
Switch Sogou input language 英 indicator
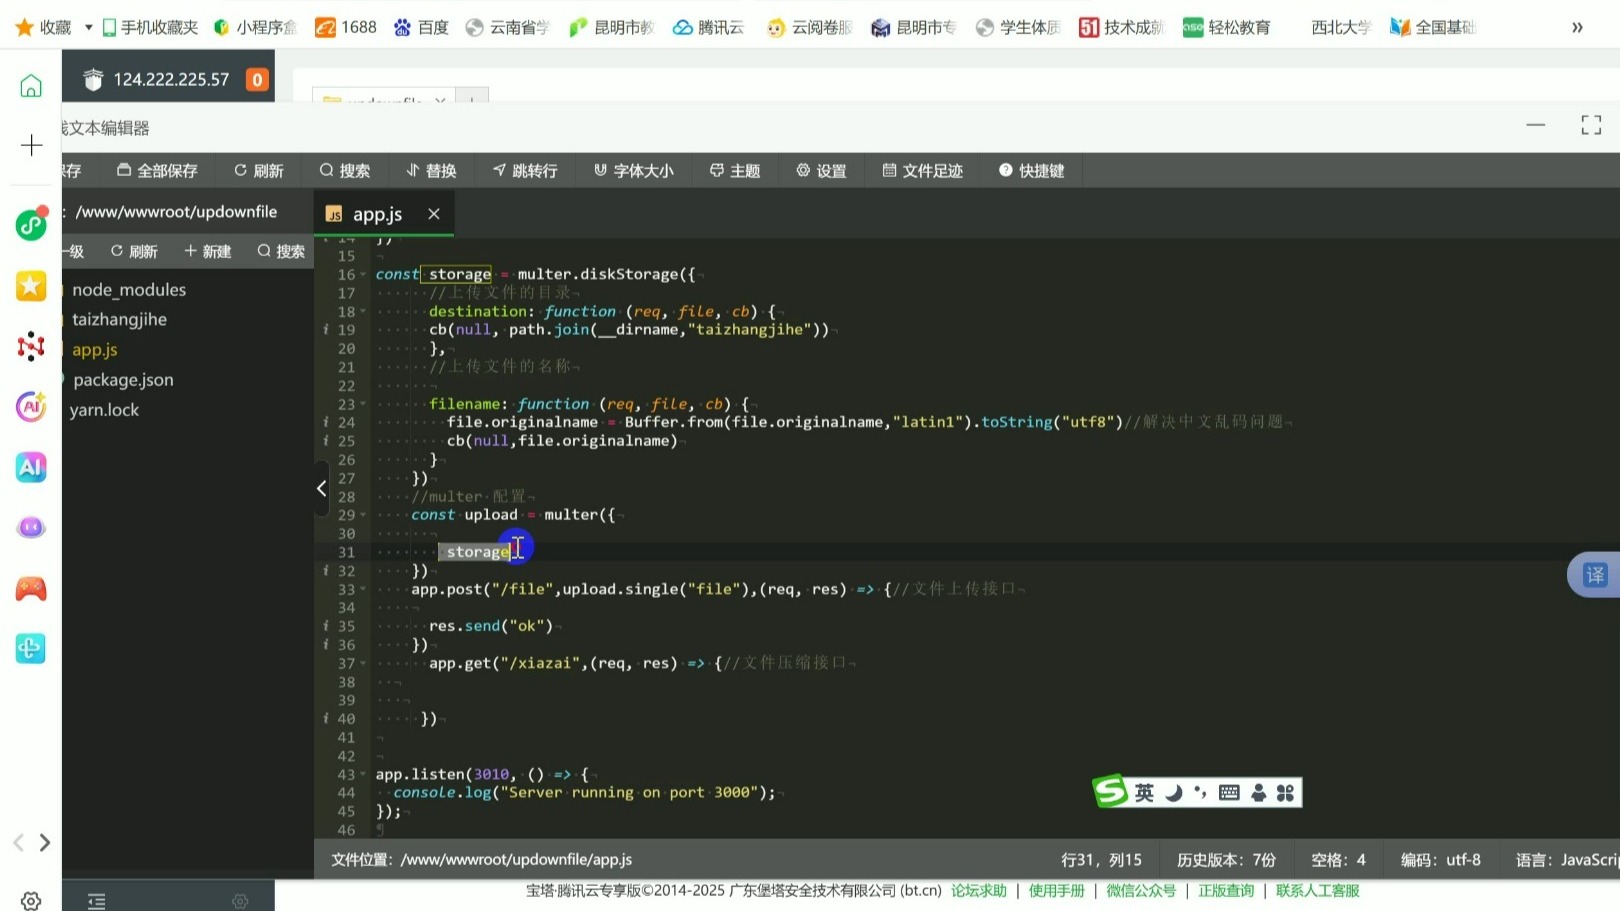[x=1144, y=793]
